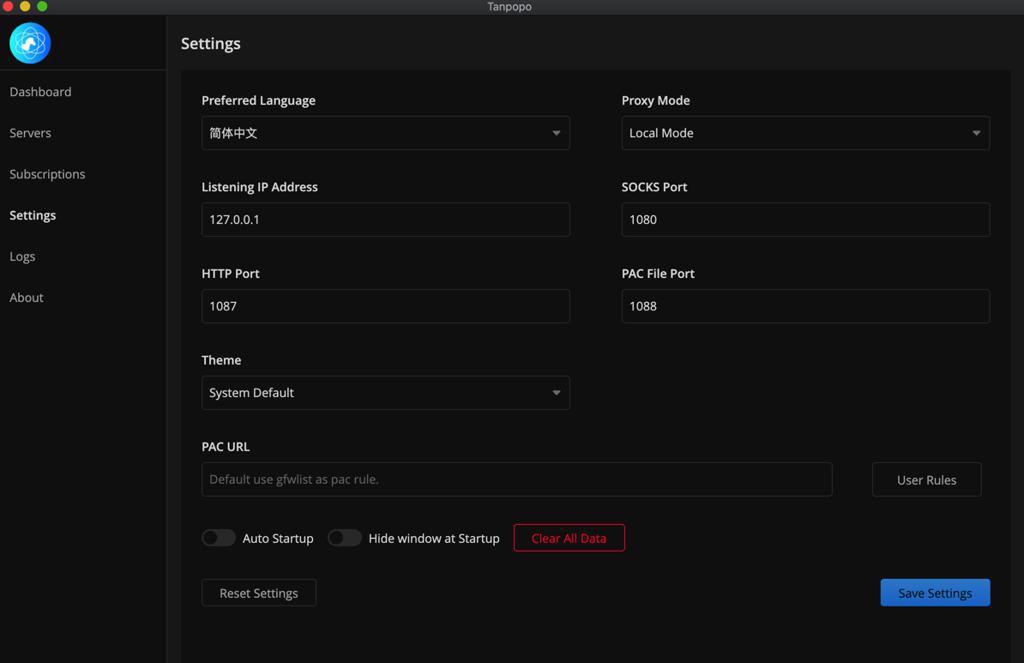The image size is (1024, 663).
Task: Expand the Proxy Mode dropdown
Action: click(x=805, y=133)
